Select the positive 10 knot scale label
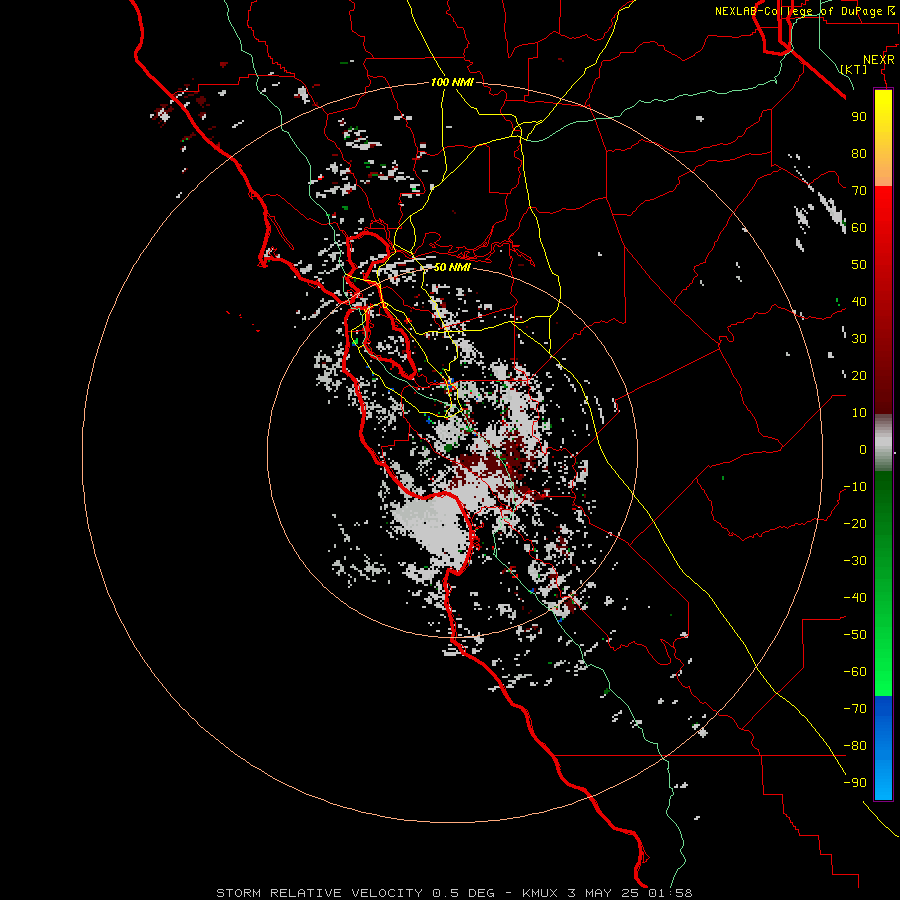900x900 pixels. [859, 413]
